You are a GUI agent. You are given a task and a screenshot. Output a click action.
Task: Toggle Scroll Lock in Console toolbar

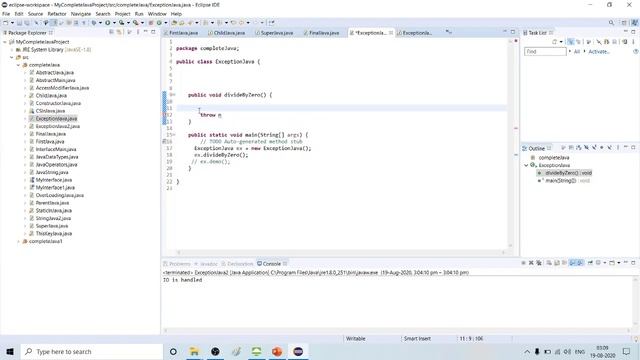point(557,263)
